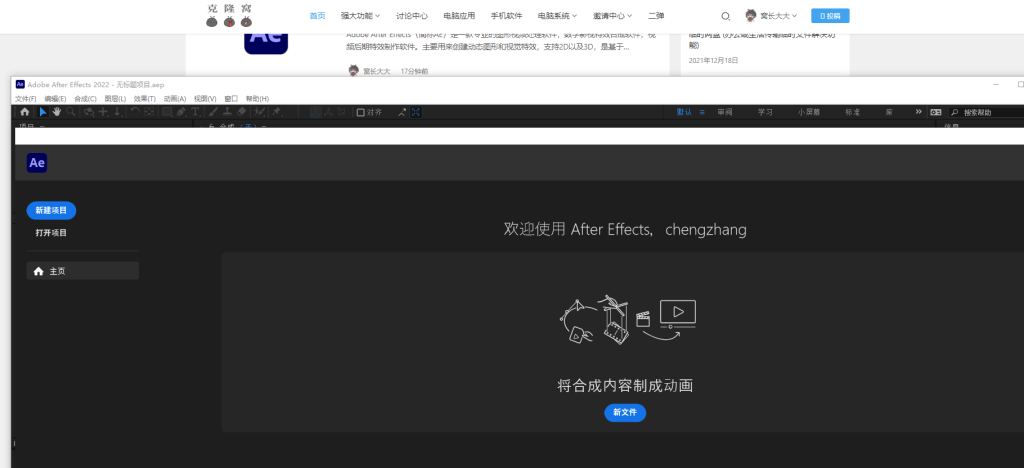Select the Clone Stamp tool

227,112
